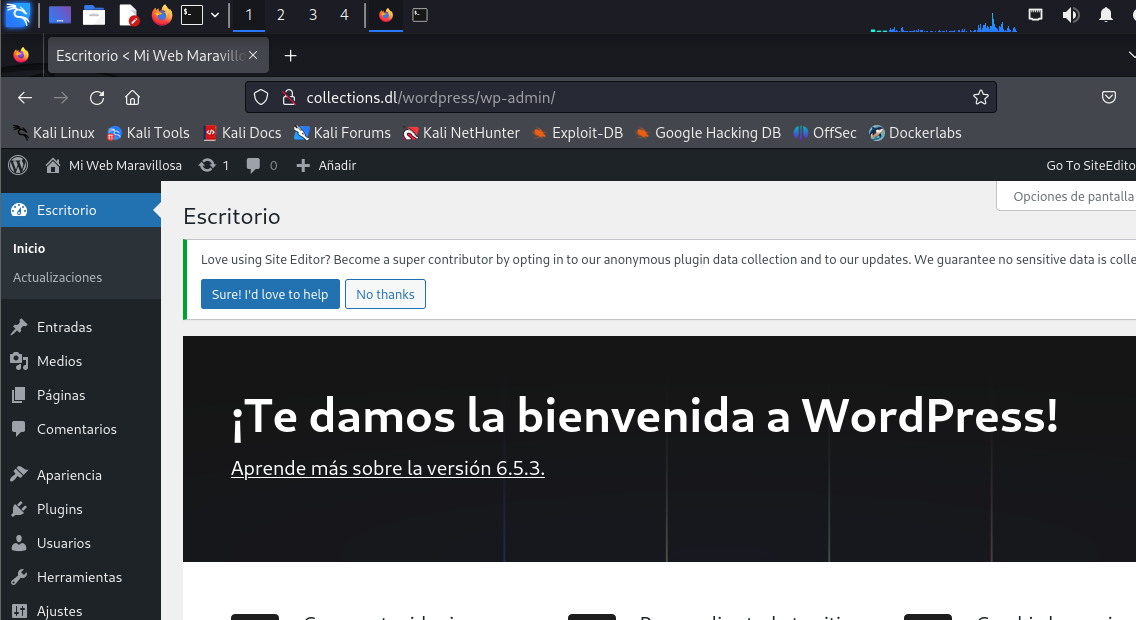Open the Kali applications menu icon
This screenshot has height=620, width=1136.
pyautogui.click(x=17, y=14)
